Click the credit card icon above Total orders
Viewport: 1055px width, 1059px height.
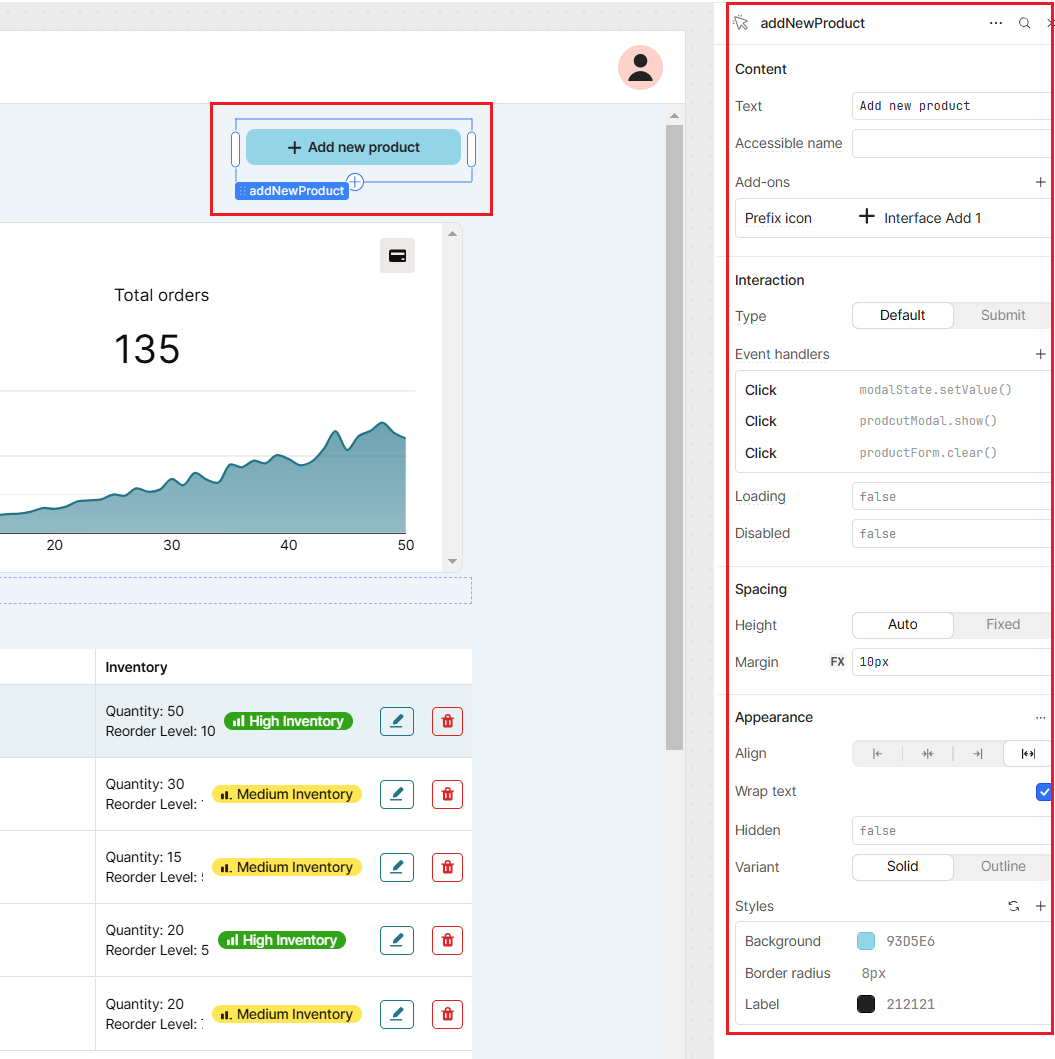tap(397, 256)
